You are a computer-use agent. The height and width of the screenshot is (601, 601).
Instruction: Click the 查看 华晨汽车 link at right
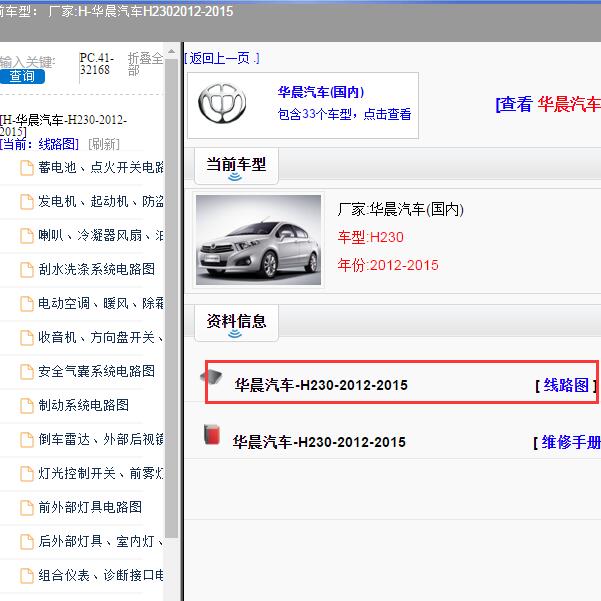[x=548, y=104]
